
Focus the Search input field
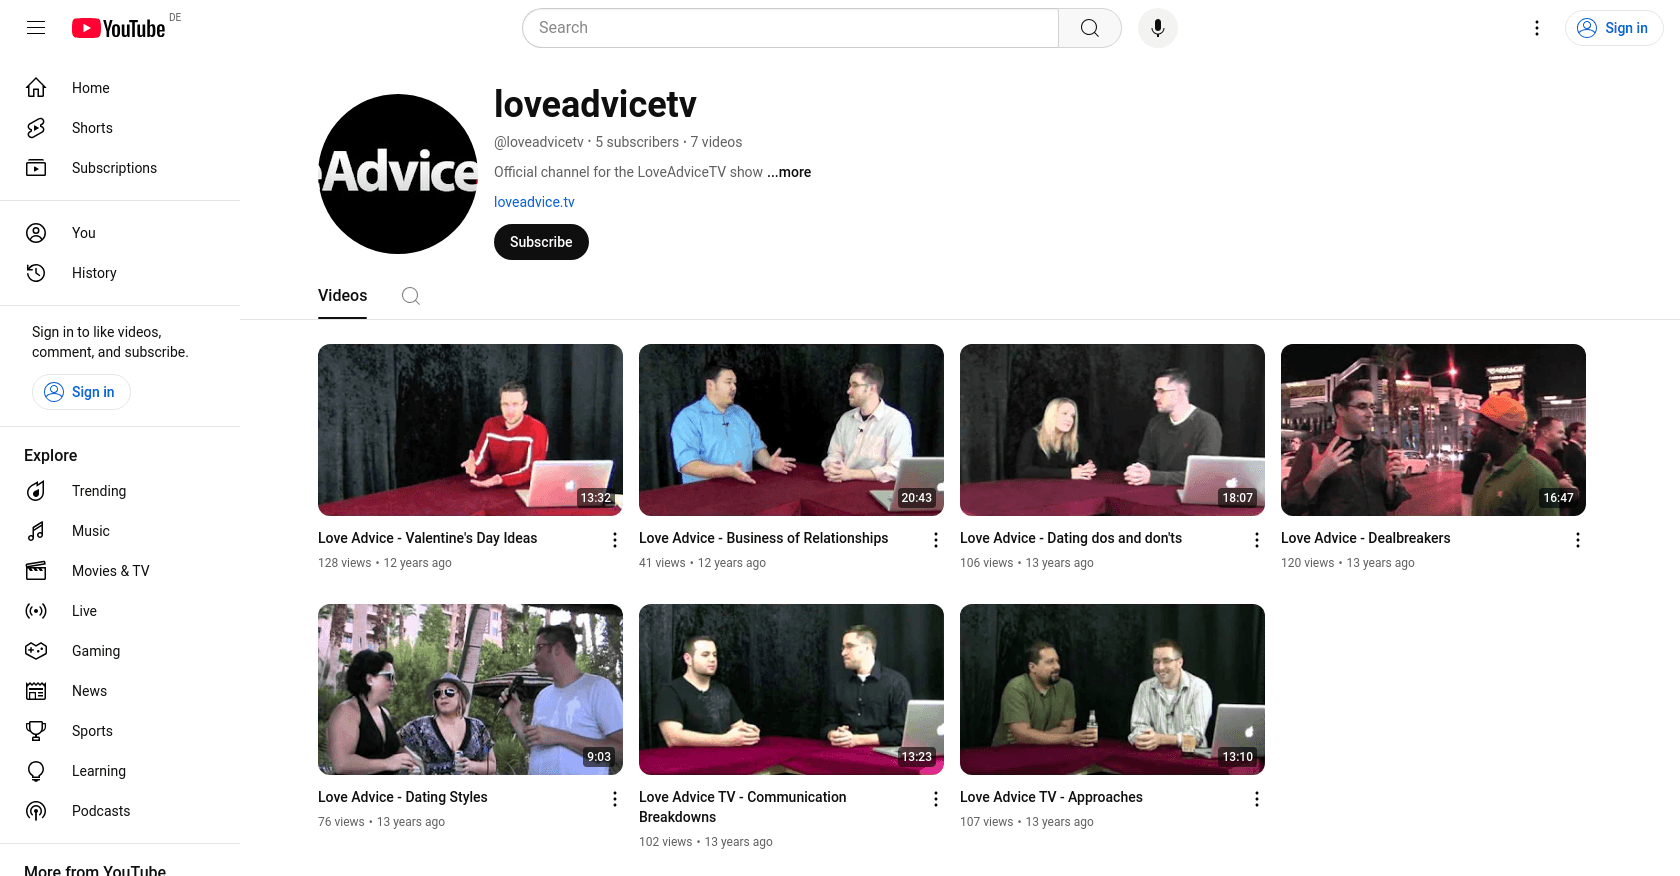pos(790,28)
